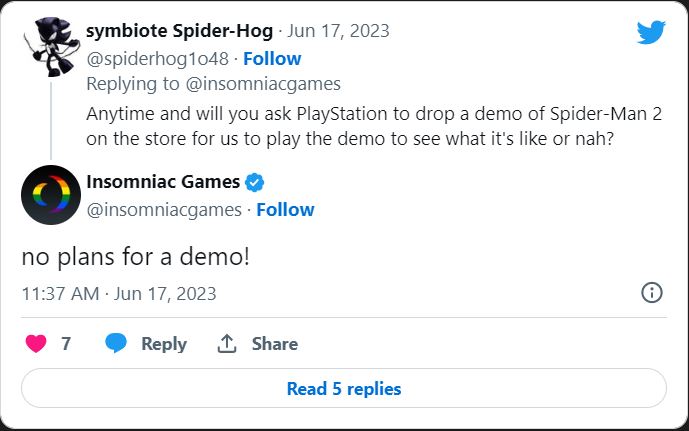The image size is (689, 431).
Task: Follow @spiderhog1o48
Action: click(272, 58)
